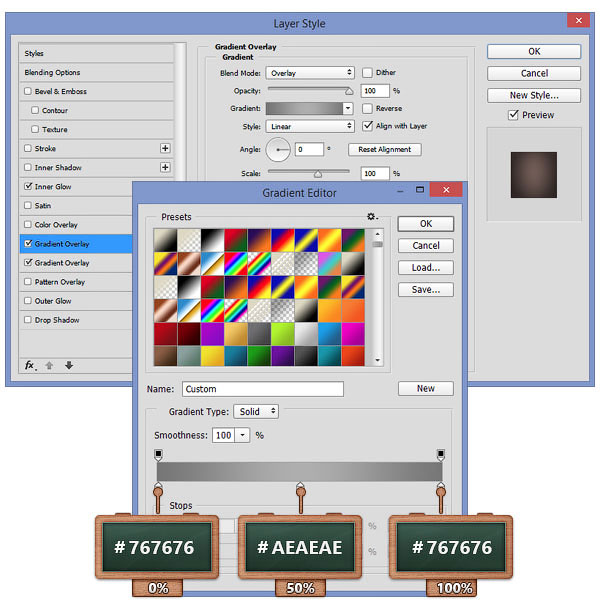Add another Inner Shadow with plus icon
This screenshot has height=600, width=600.
[165, 167]
